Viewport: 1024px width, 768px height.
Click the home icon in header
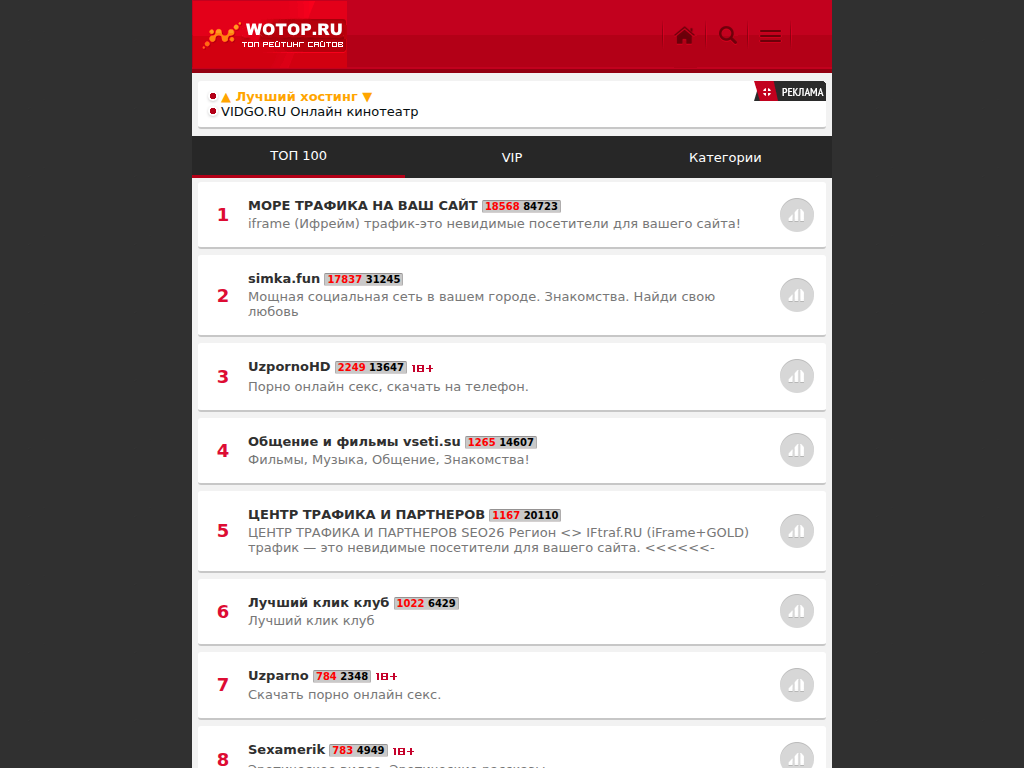pyautogui.click(x=684, y=36)
